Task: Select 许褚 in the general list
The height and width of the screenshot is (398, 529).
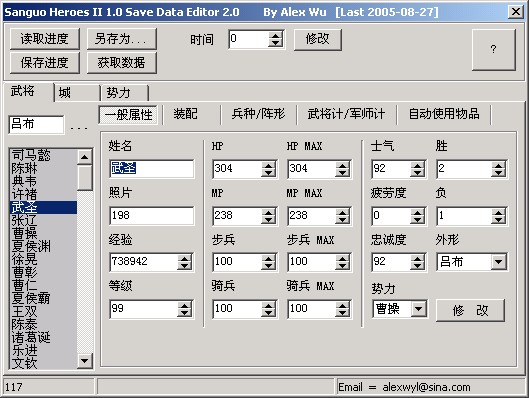Action: coord(44,194)
